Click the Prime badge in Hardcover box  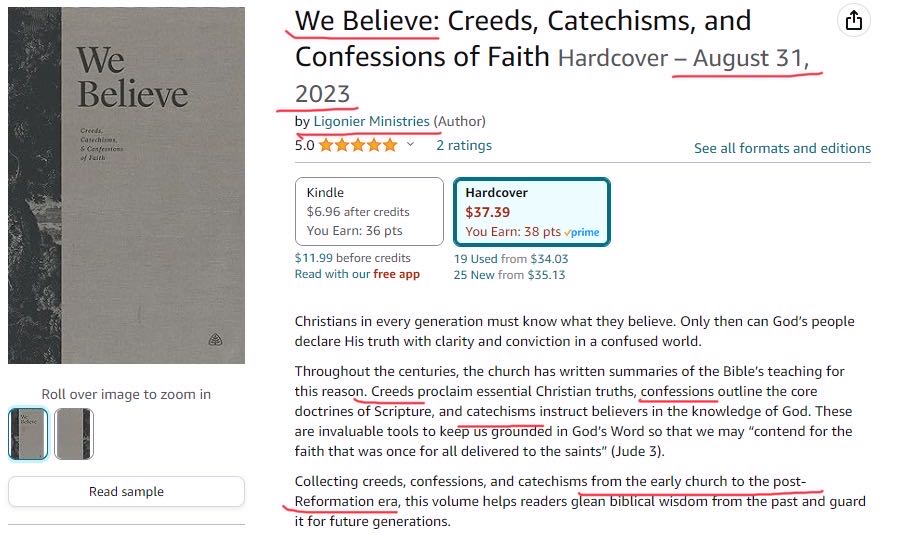point(581,232)
